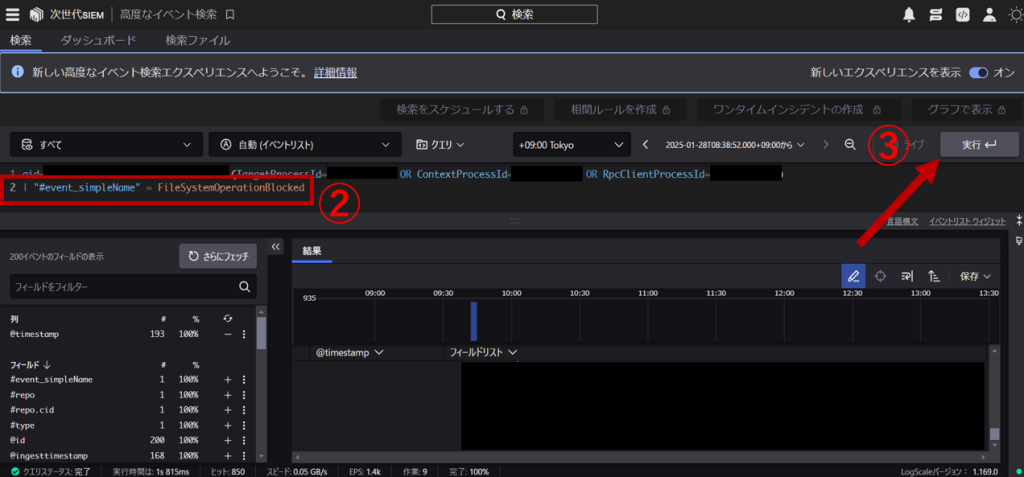
Task: Collapse fields panel with double chevron
Action: click(275, 246)
